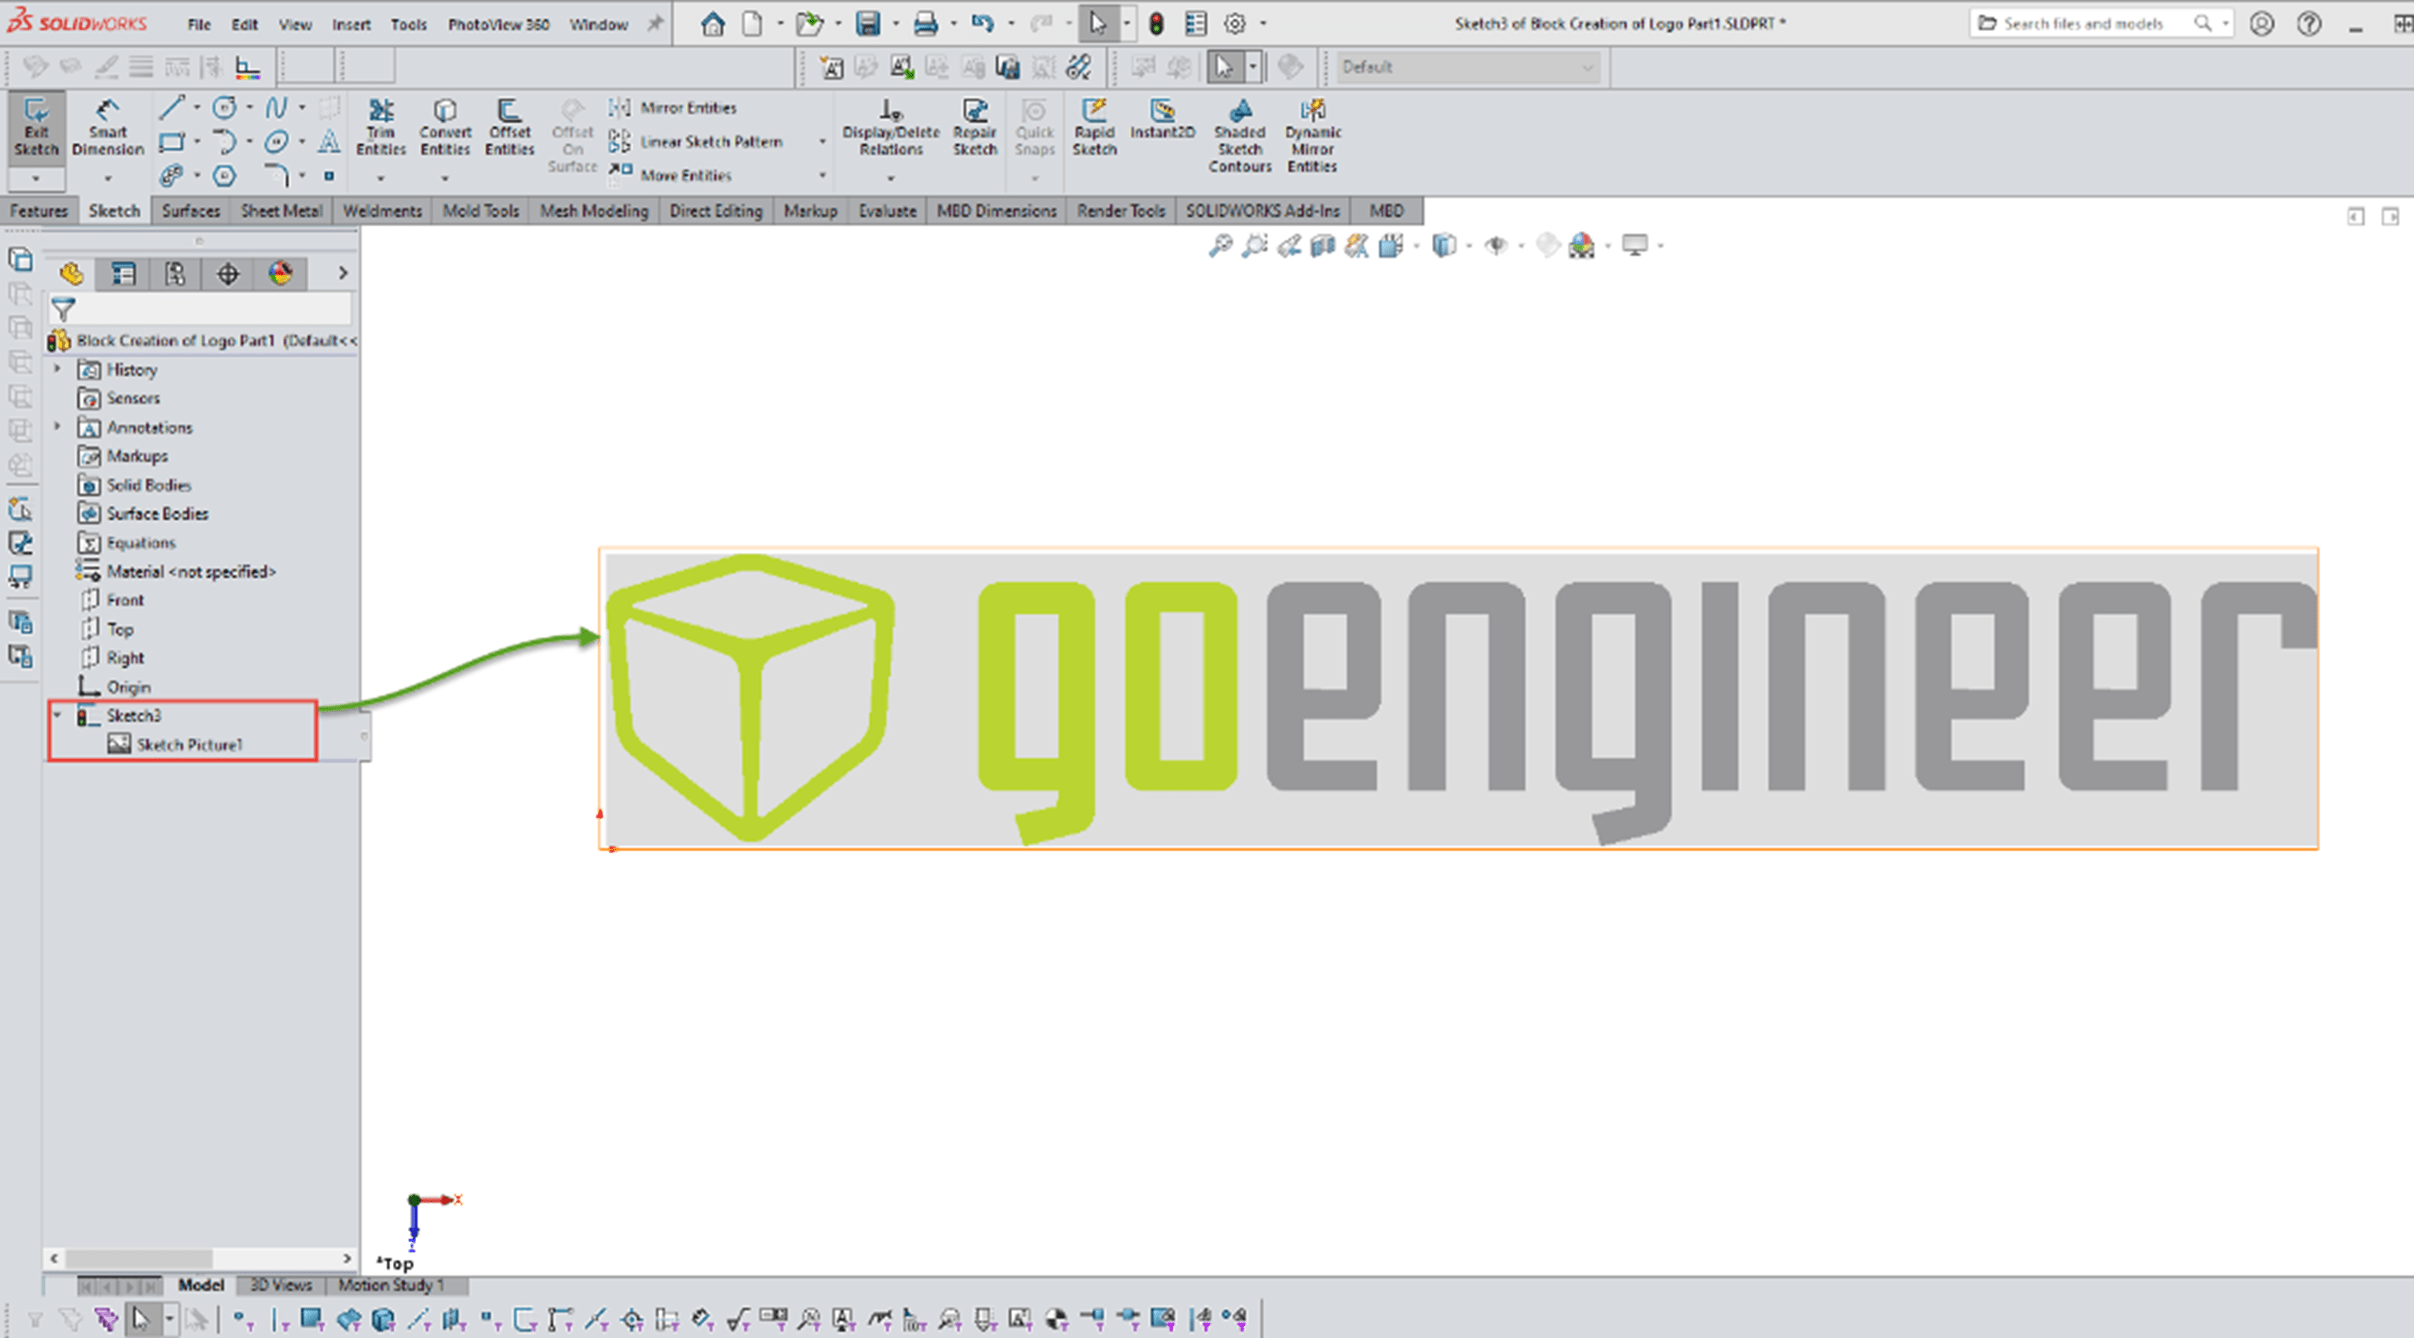Toggle Instant2D on or off

(1162, 118)
